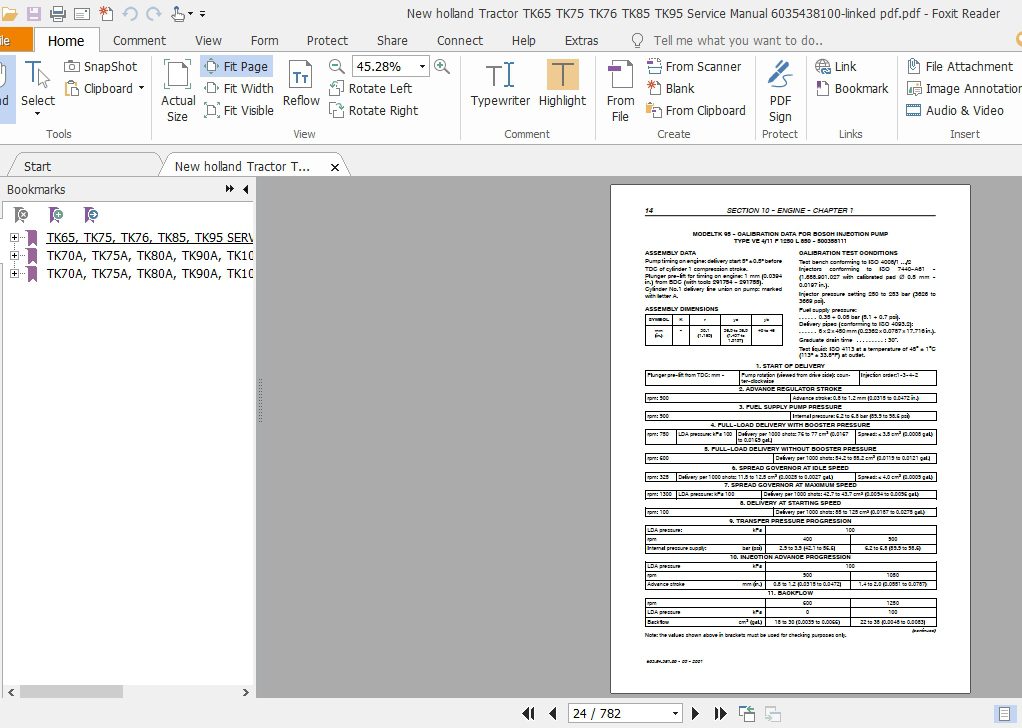This screenshot has width=1022, height=728.
Task: Enable Fit Visible view mode
Action: [x=239, y=110]
